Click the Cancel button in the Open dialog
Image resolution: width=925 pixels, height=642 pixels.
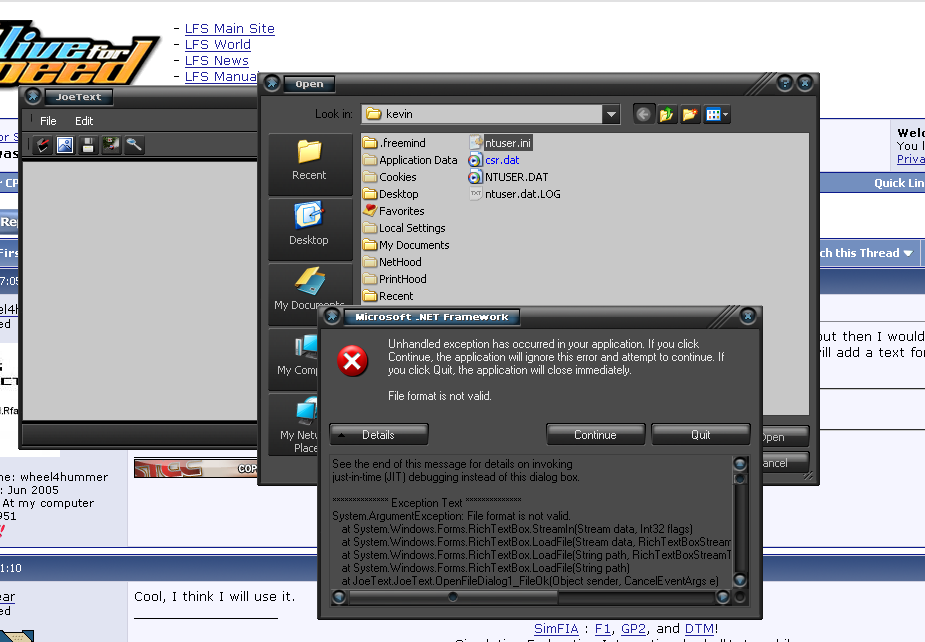coord(784,463)
